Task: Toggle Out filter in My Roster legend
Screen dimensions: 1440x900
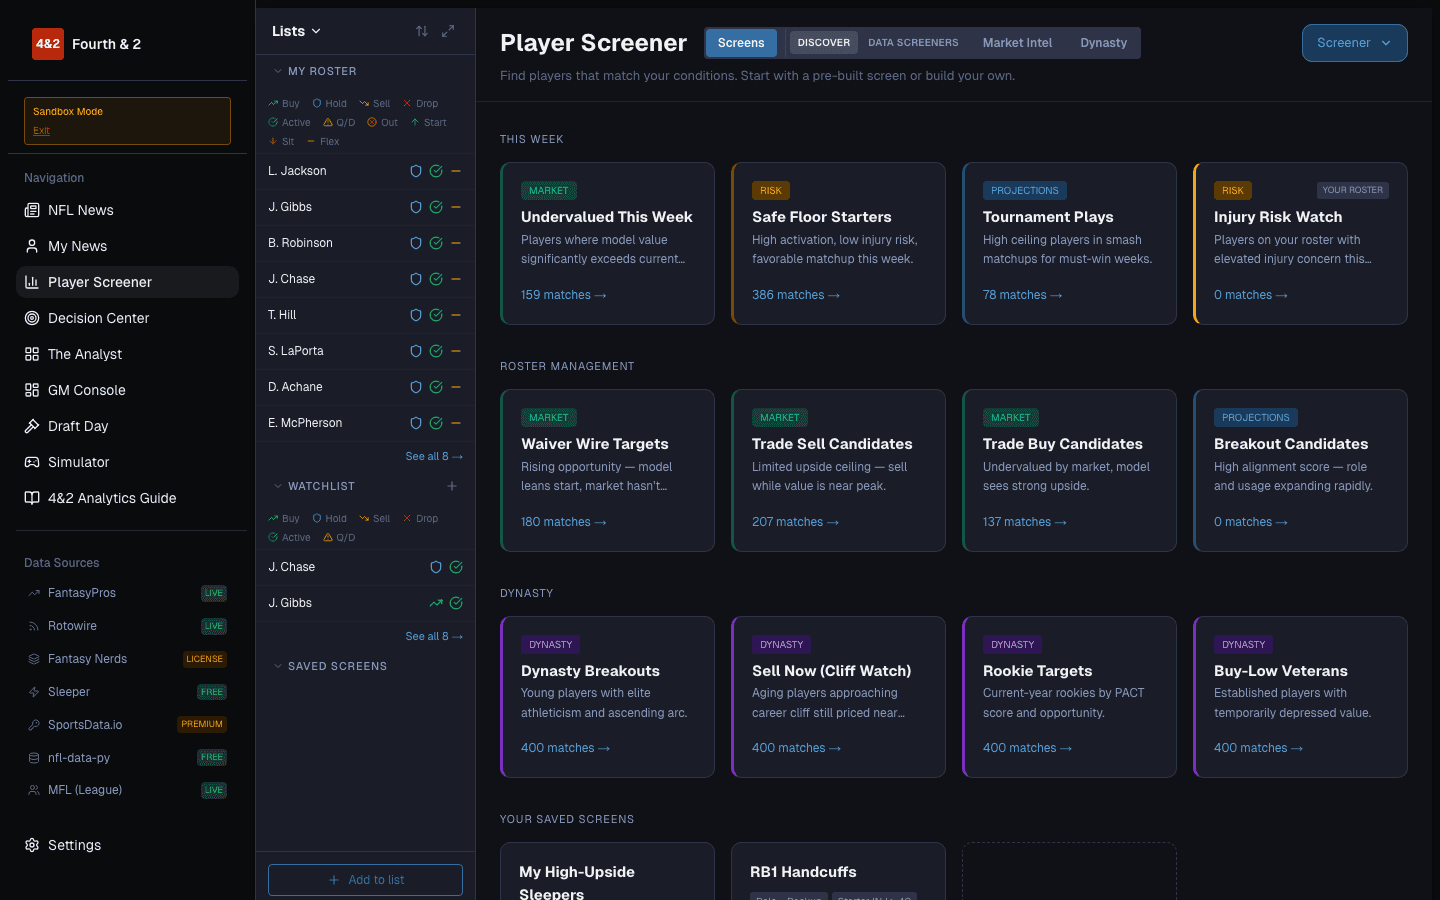Action: coord(382,122)
